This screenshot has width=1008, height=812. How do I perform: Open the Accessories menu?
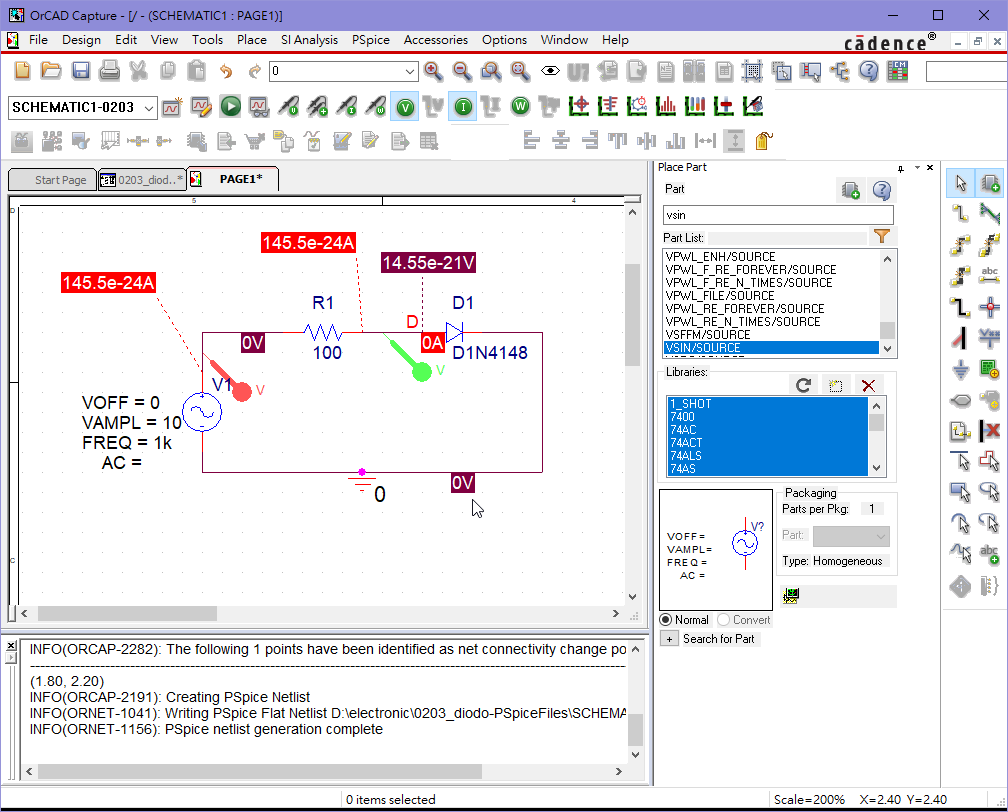click(436, 40)
